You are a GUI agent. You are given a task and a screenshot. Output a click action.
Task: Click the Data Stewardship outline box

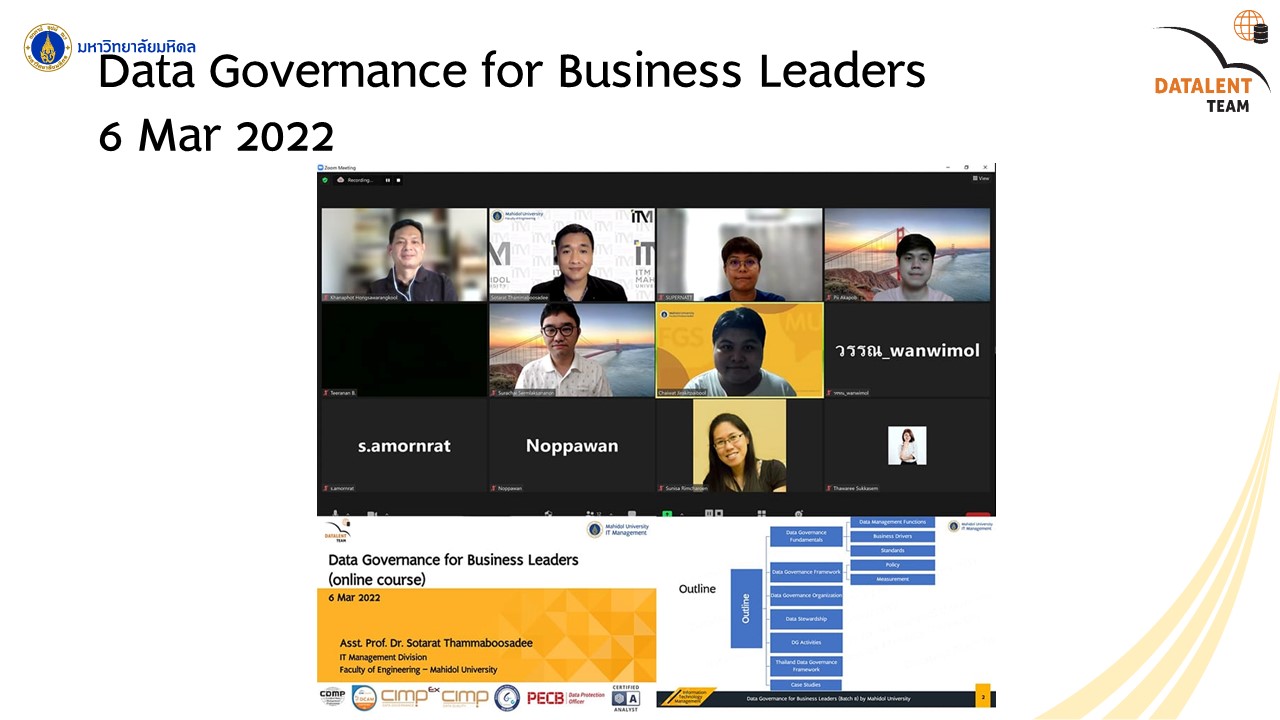[806, 619]
